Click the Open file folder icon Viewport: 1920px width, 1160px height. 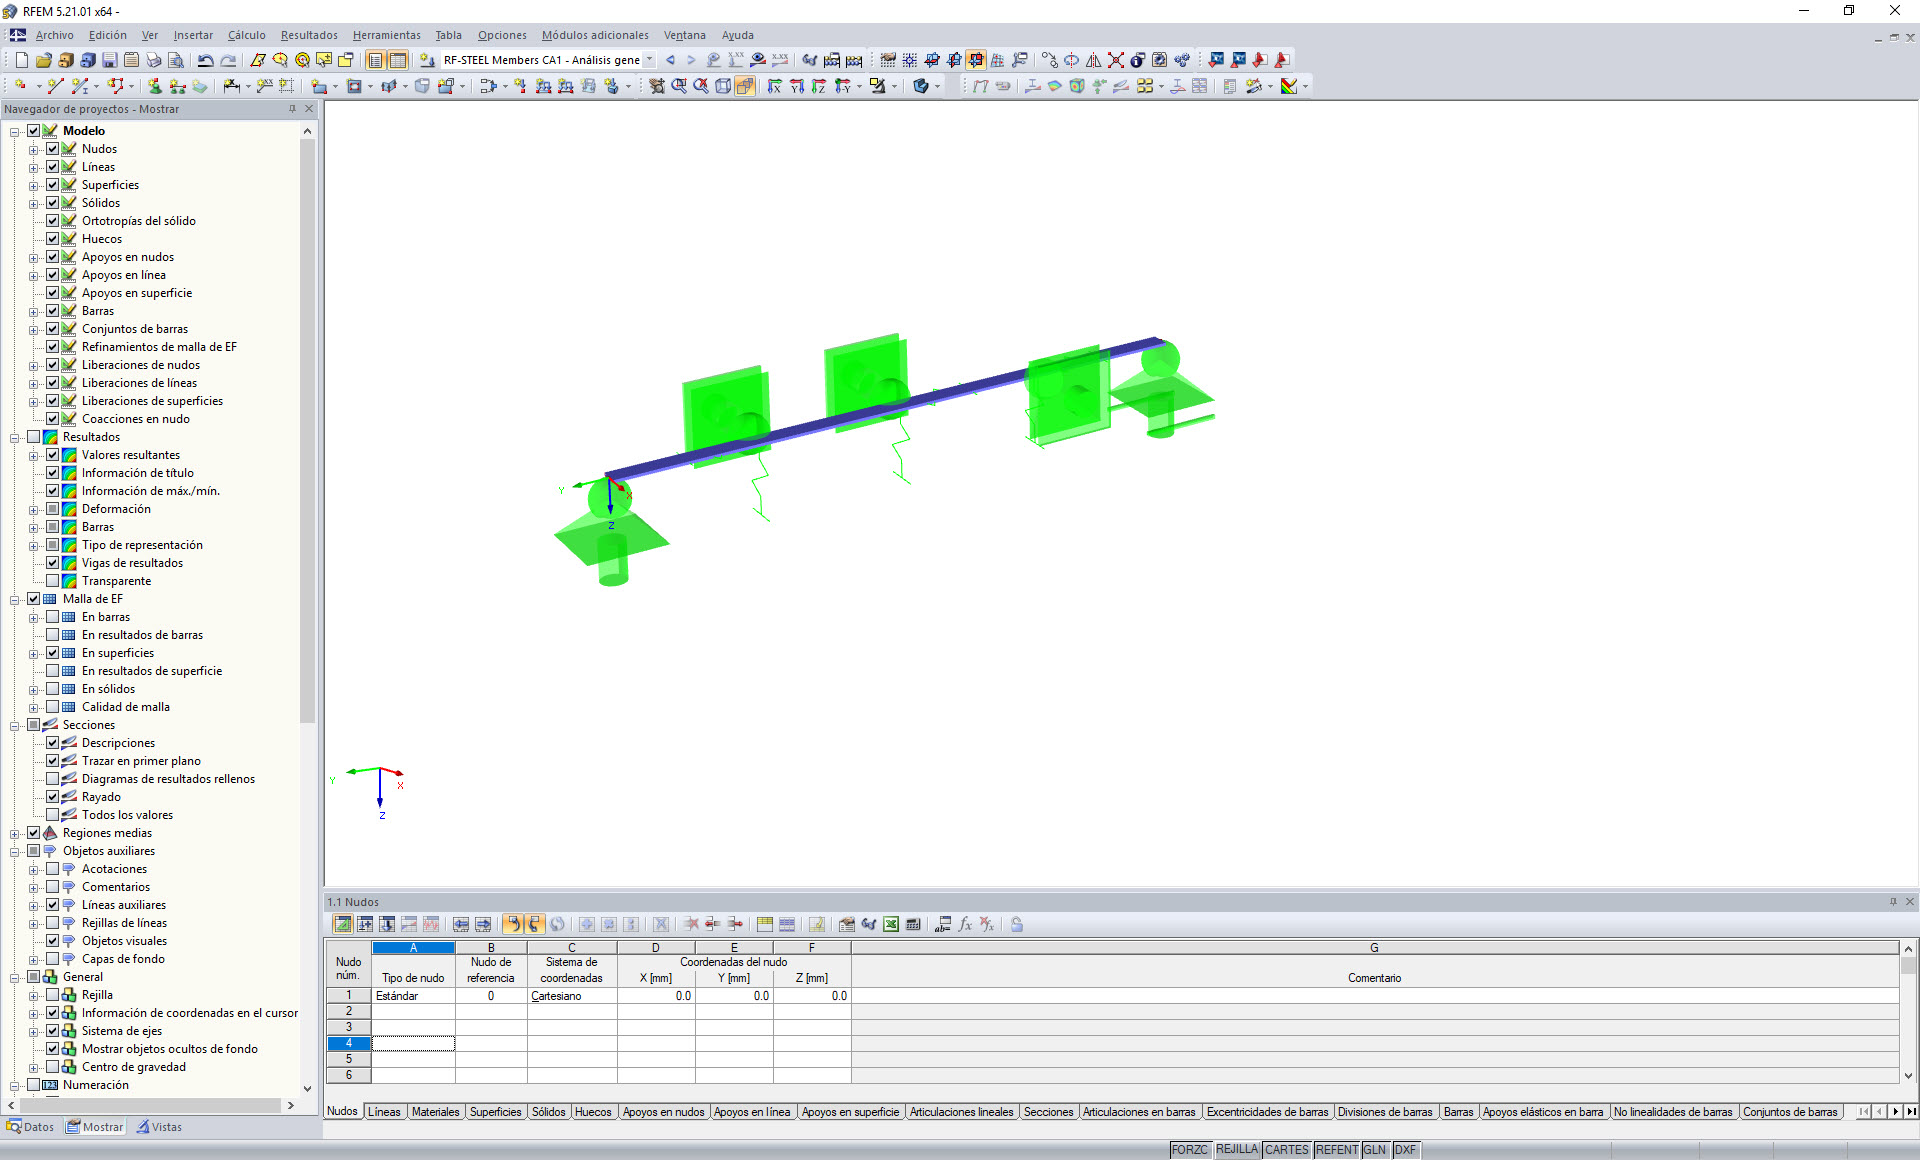(x=43, y=60)
